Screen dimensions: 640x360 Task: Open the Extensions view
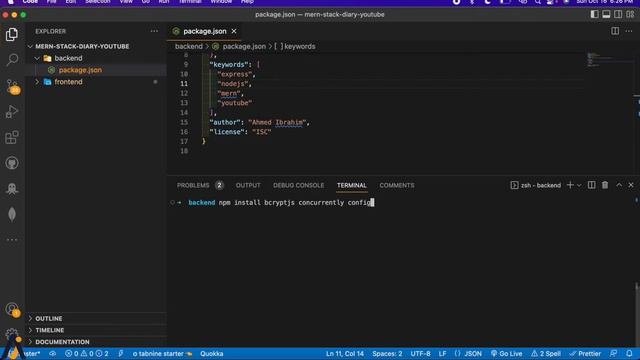12,137
